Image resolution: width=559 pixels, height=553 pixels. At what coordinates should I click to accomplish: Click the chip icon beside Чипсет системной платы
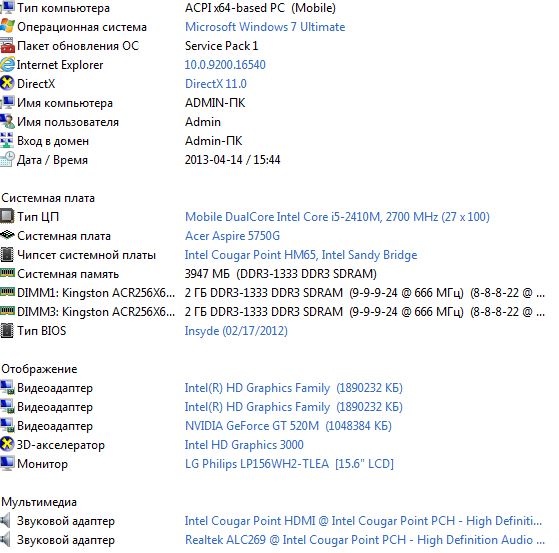pyautogui.click(x=7, y=255)
